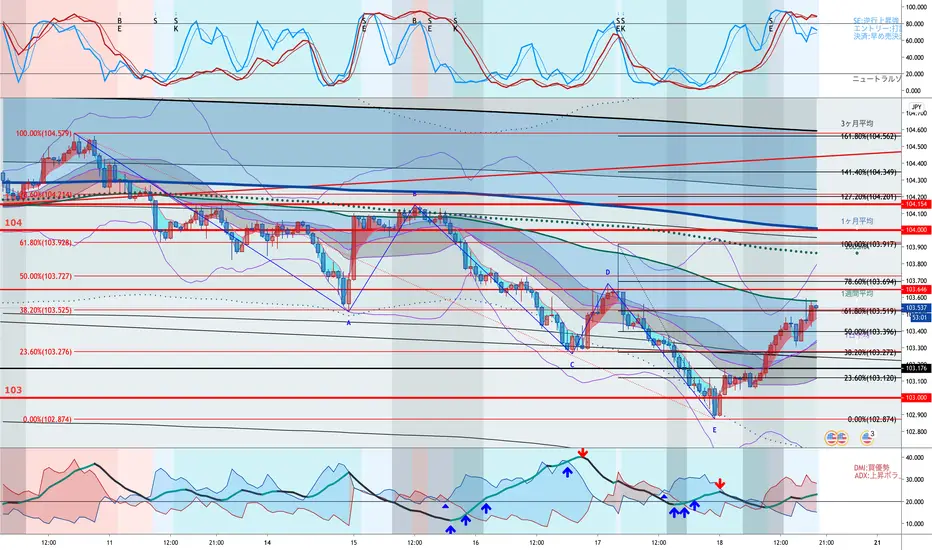Viewport: 932px width, 550px height.
Task: Click 104.500 on the price scale
Action: pyautogui.click(x=918, y=146)
